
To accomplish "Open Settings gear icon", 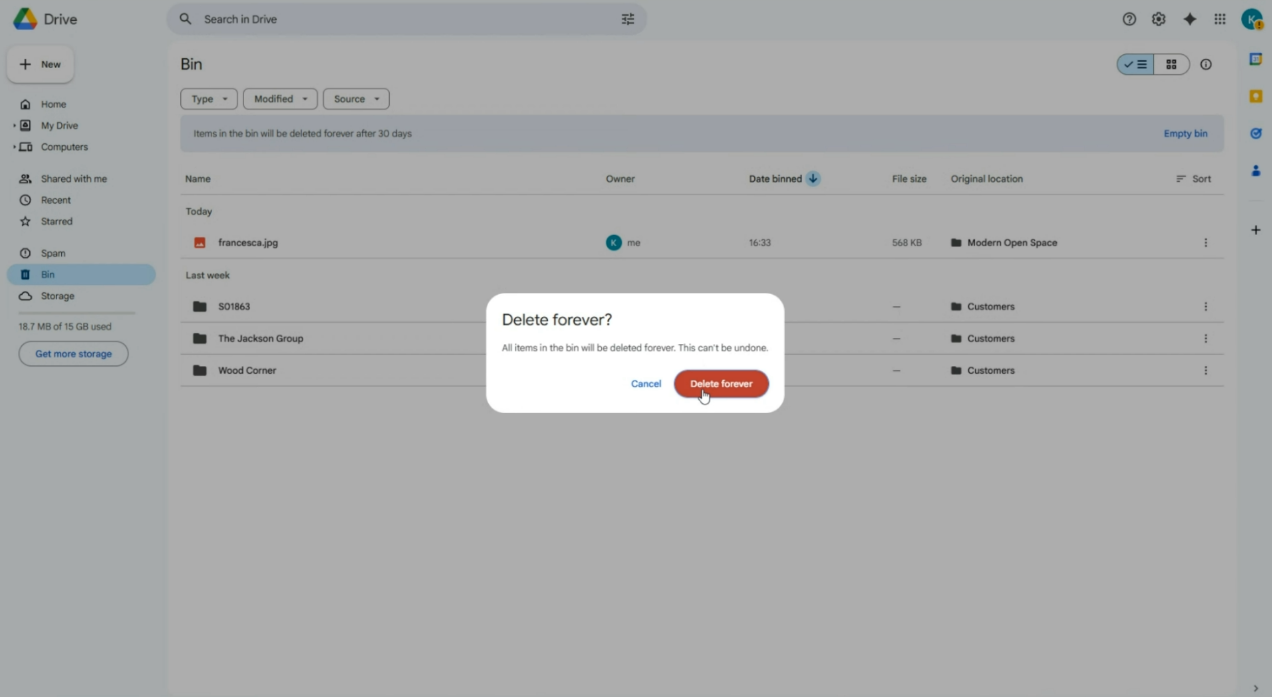I will click(x=1158, y=19).
